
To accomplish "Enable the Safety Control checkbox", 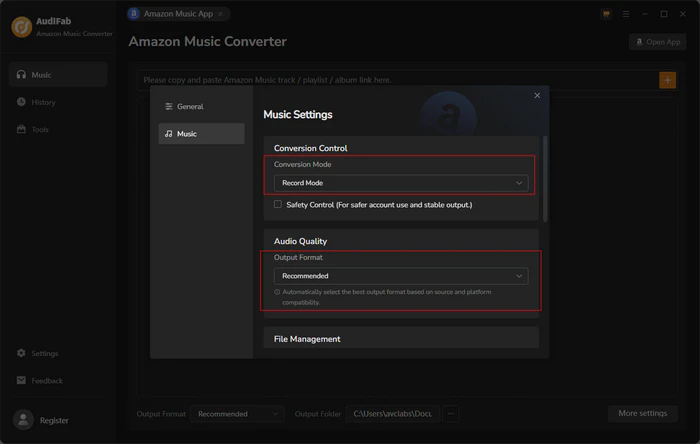I will click(278, 204).
